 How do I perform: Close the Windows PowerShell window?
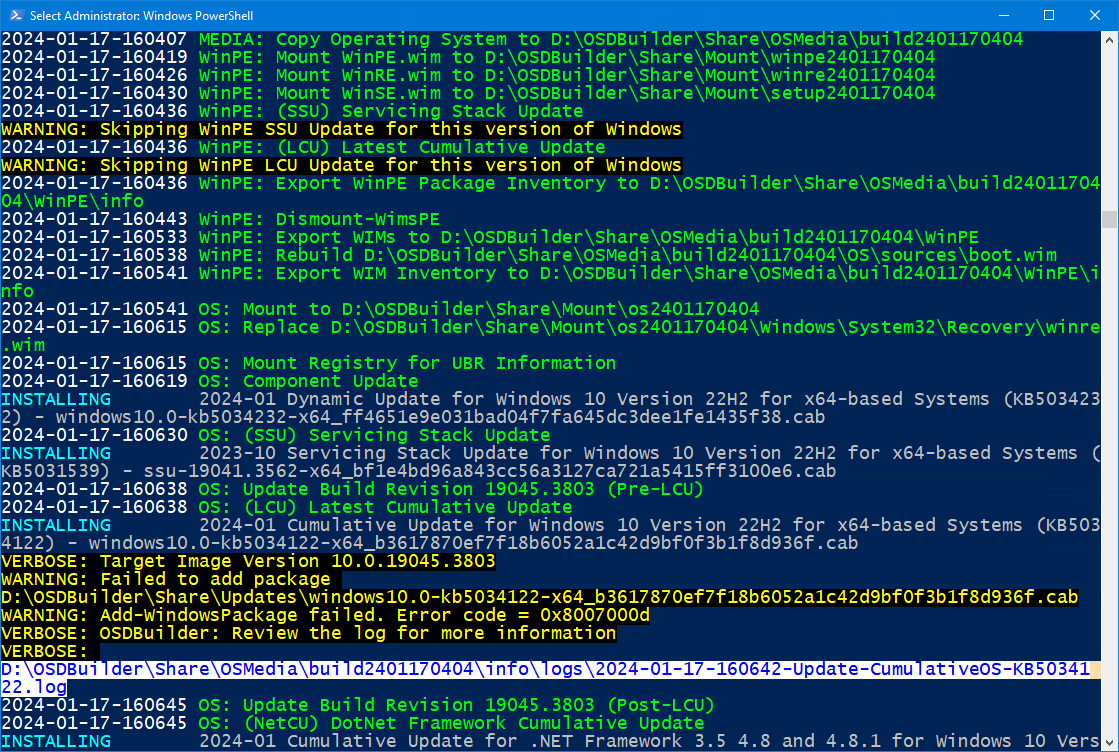(1095, 15)
